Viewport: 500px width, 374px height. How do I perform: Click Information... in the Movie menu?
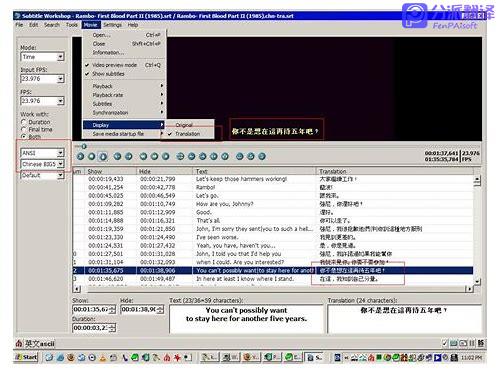(123, 52)
